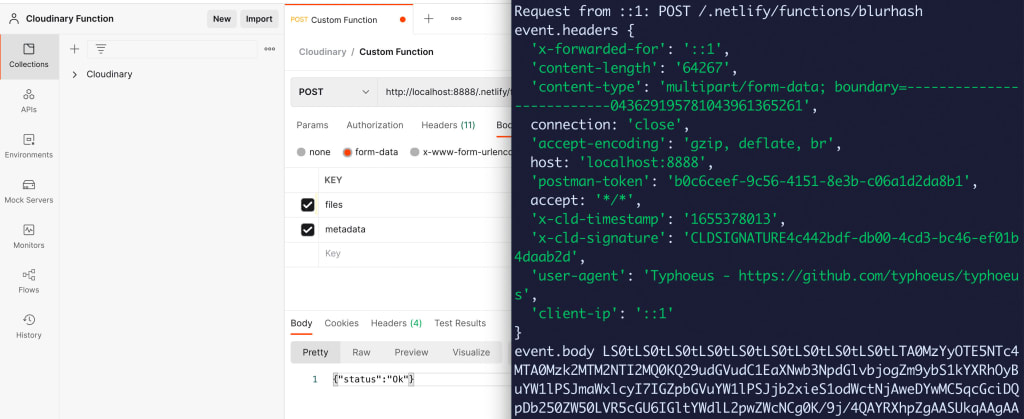
Task: Click the KEY column header
Action: point(333,180)
